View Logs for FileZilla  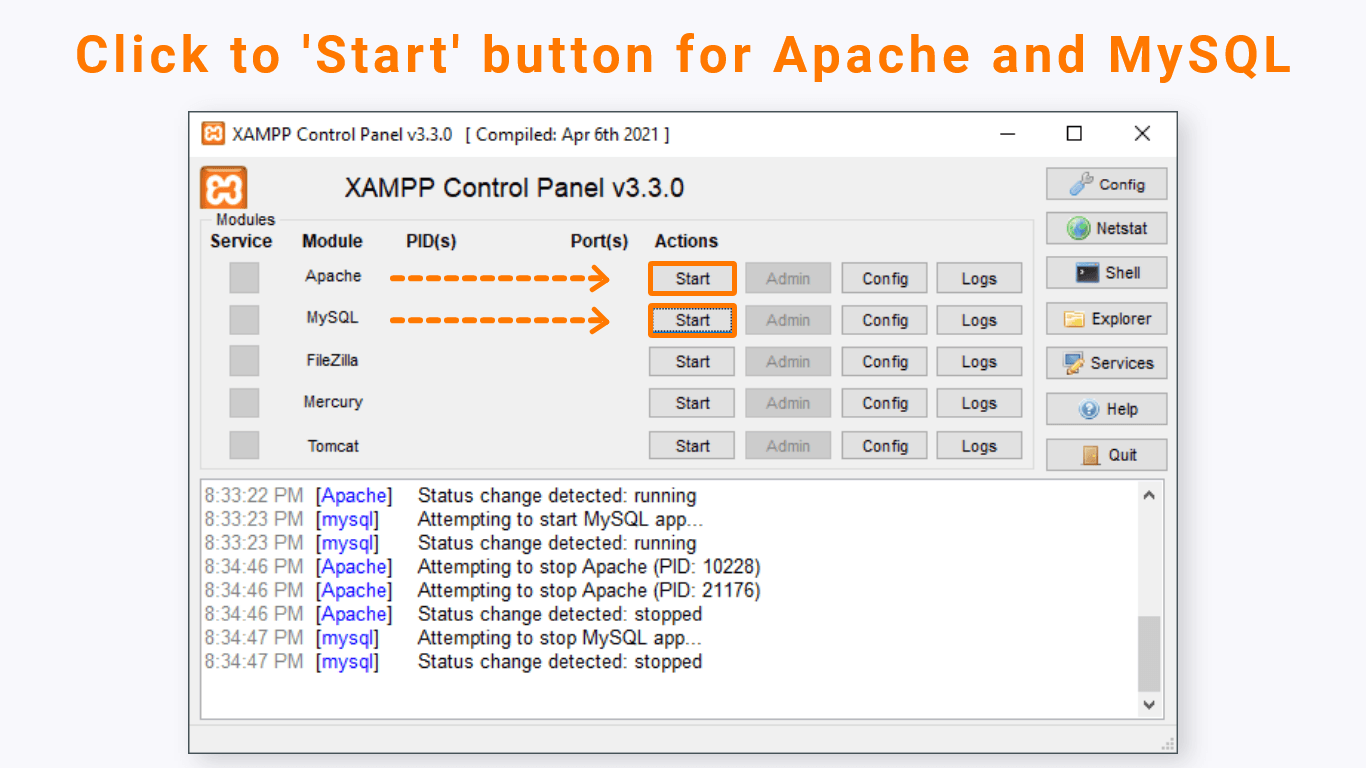tap(979, 362)
